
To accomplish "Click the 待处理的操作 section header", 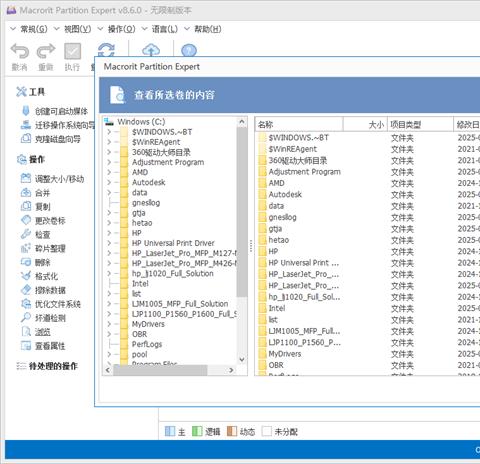I will coord(47,366).
